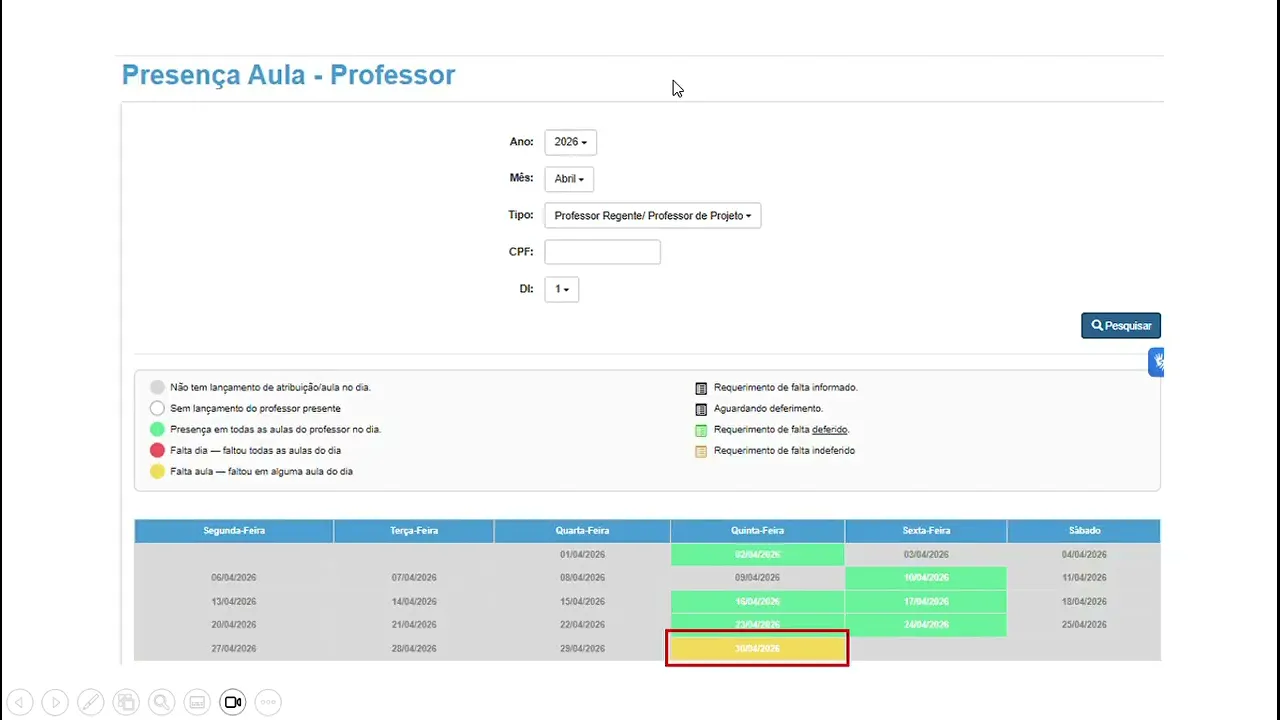Click the video camera icon
Screen dimensions: 1280x720
point(233,702)
